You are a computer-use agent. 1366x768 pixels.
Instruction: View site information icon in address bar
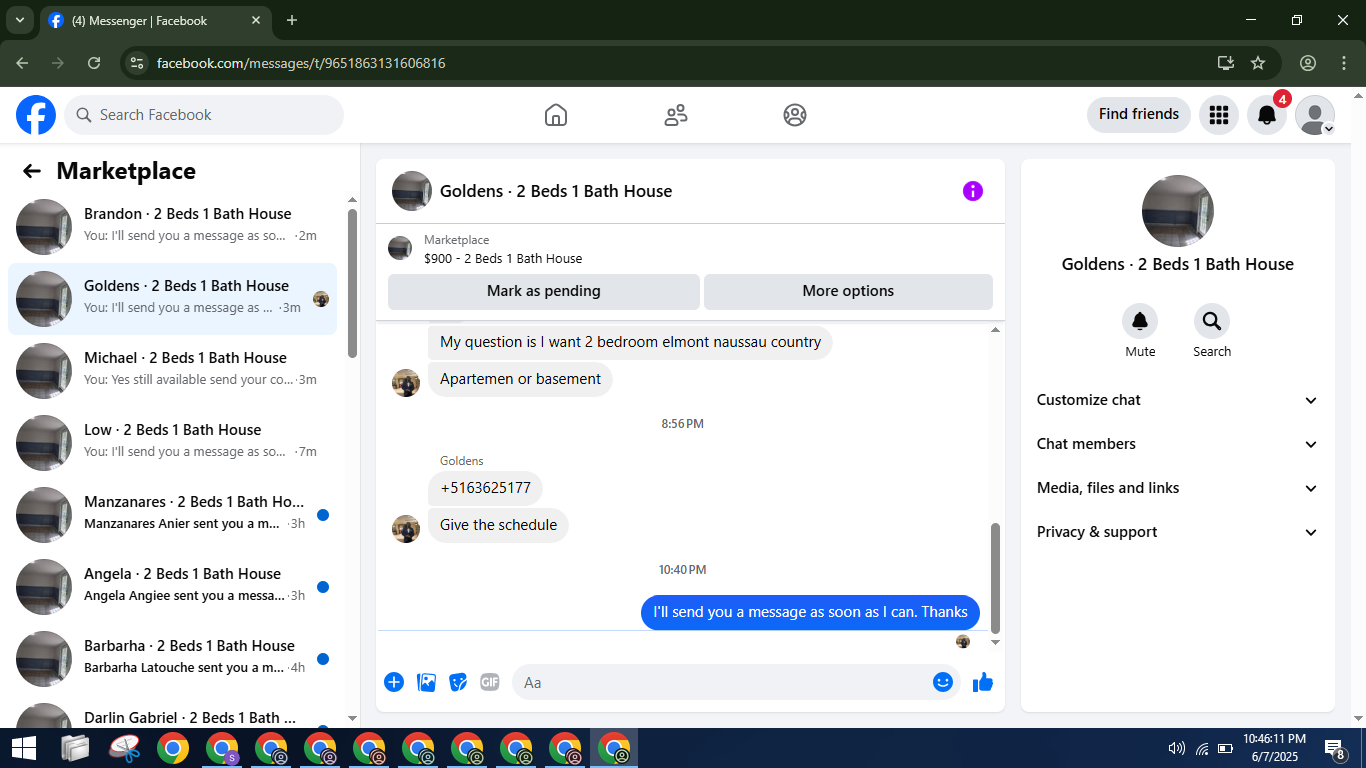point(138,63)
